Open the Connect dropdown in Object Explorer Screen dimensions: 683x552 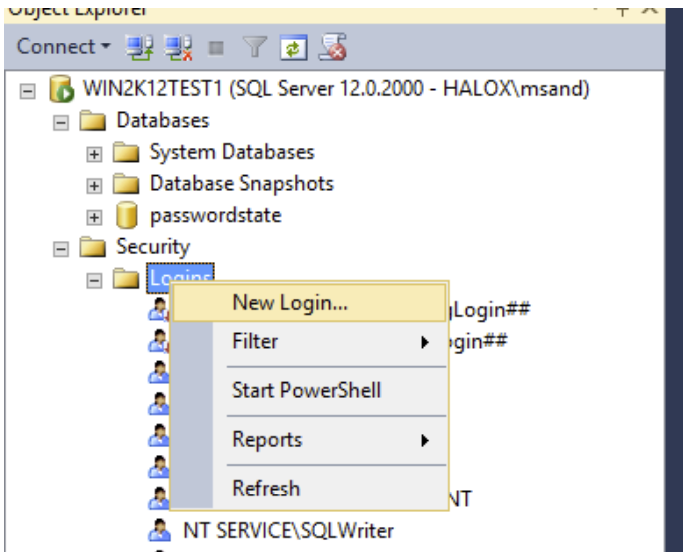coord(64,47)
